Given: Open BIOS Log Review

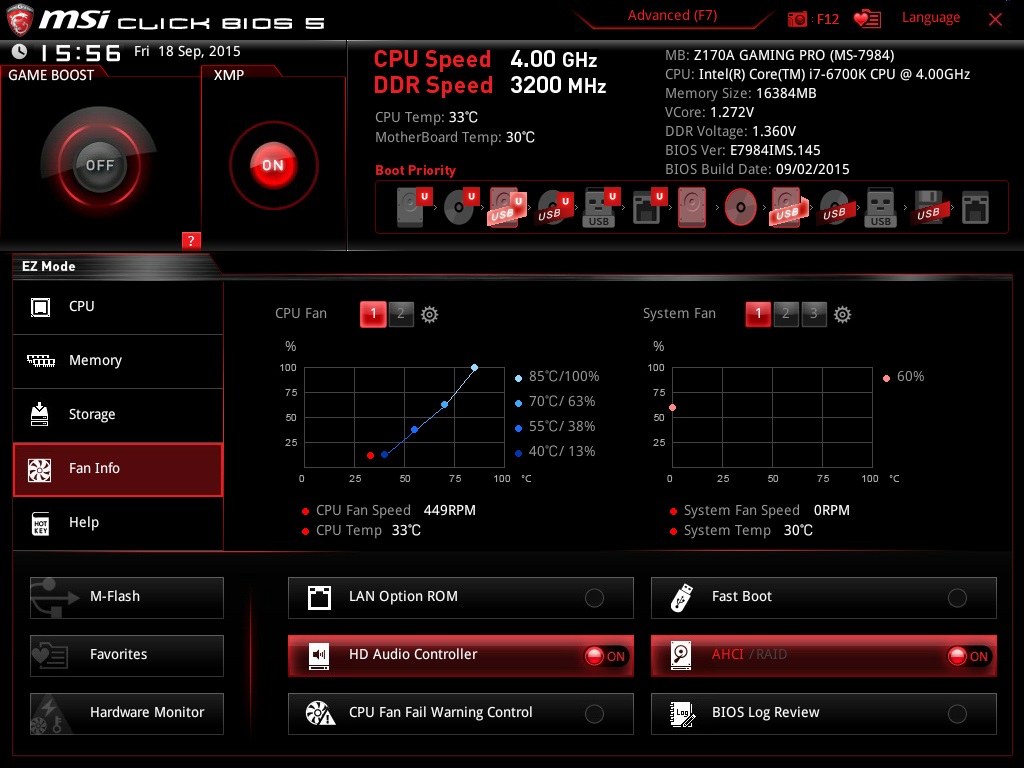Looking at the screenshot, I should (x=824, y=714).
